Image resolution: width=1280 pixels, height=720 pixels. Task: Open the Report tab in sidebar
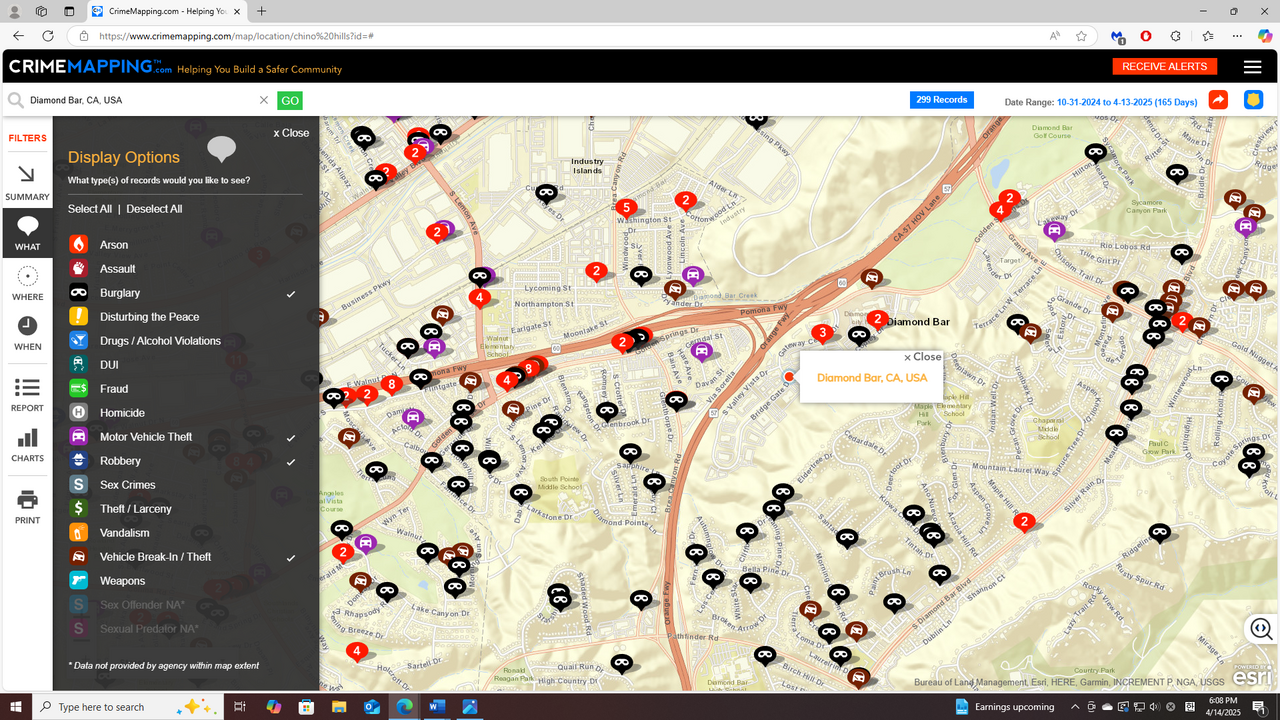27,394
